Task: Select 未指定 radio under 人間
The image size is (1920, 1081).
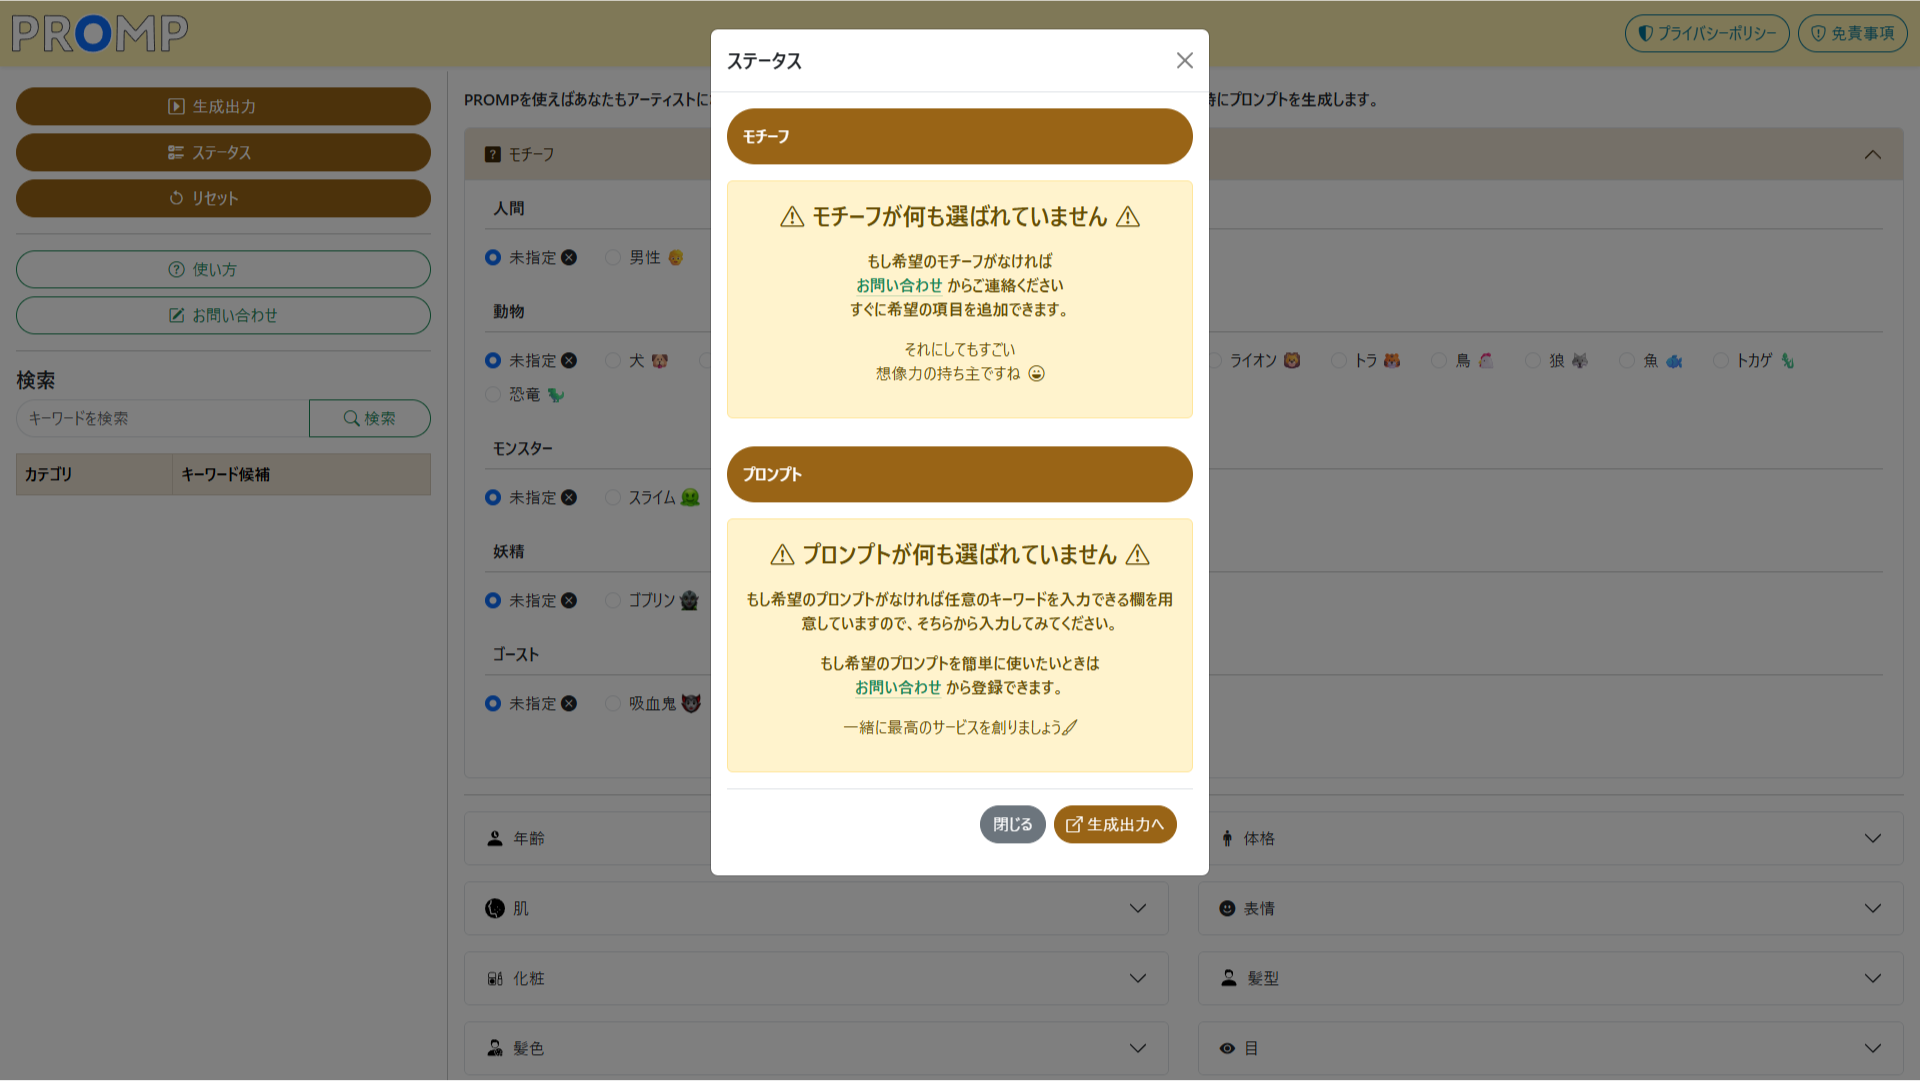Action: coord(493,258)
